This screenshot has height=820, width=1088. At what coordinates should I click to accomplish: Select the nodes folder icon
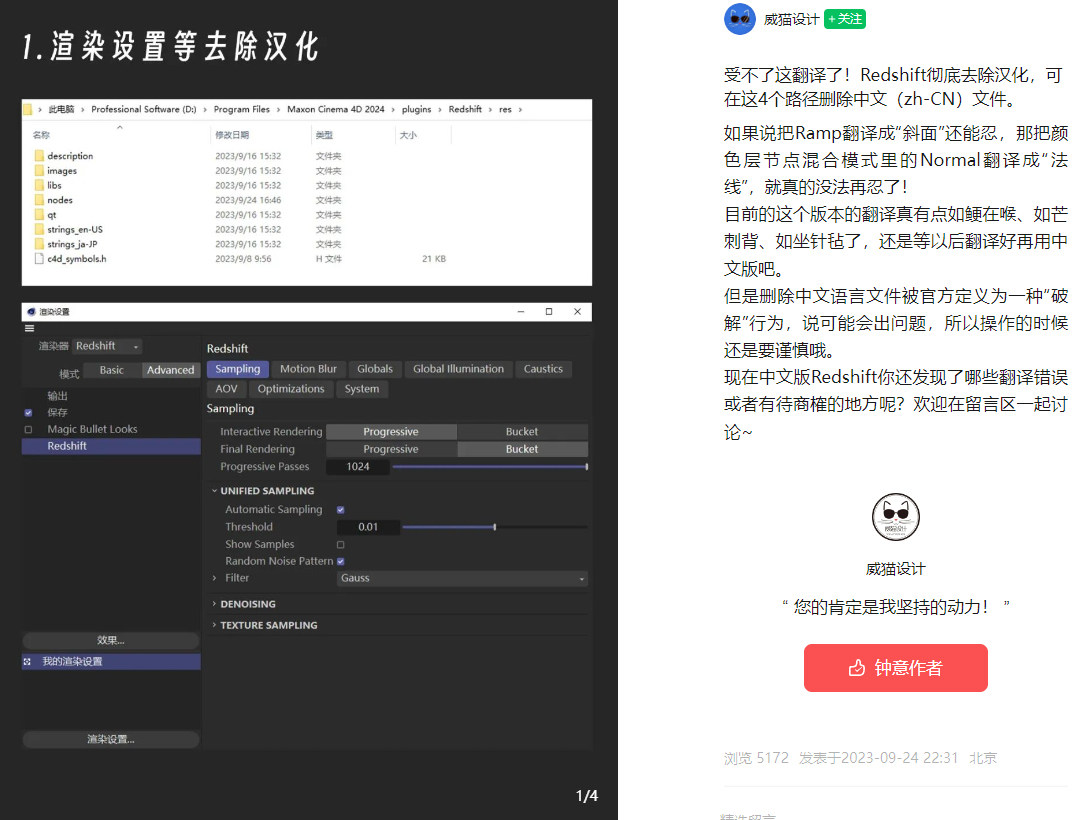tap(39, 200)
